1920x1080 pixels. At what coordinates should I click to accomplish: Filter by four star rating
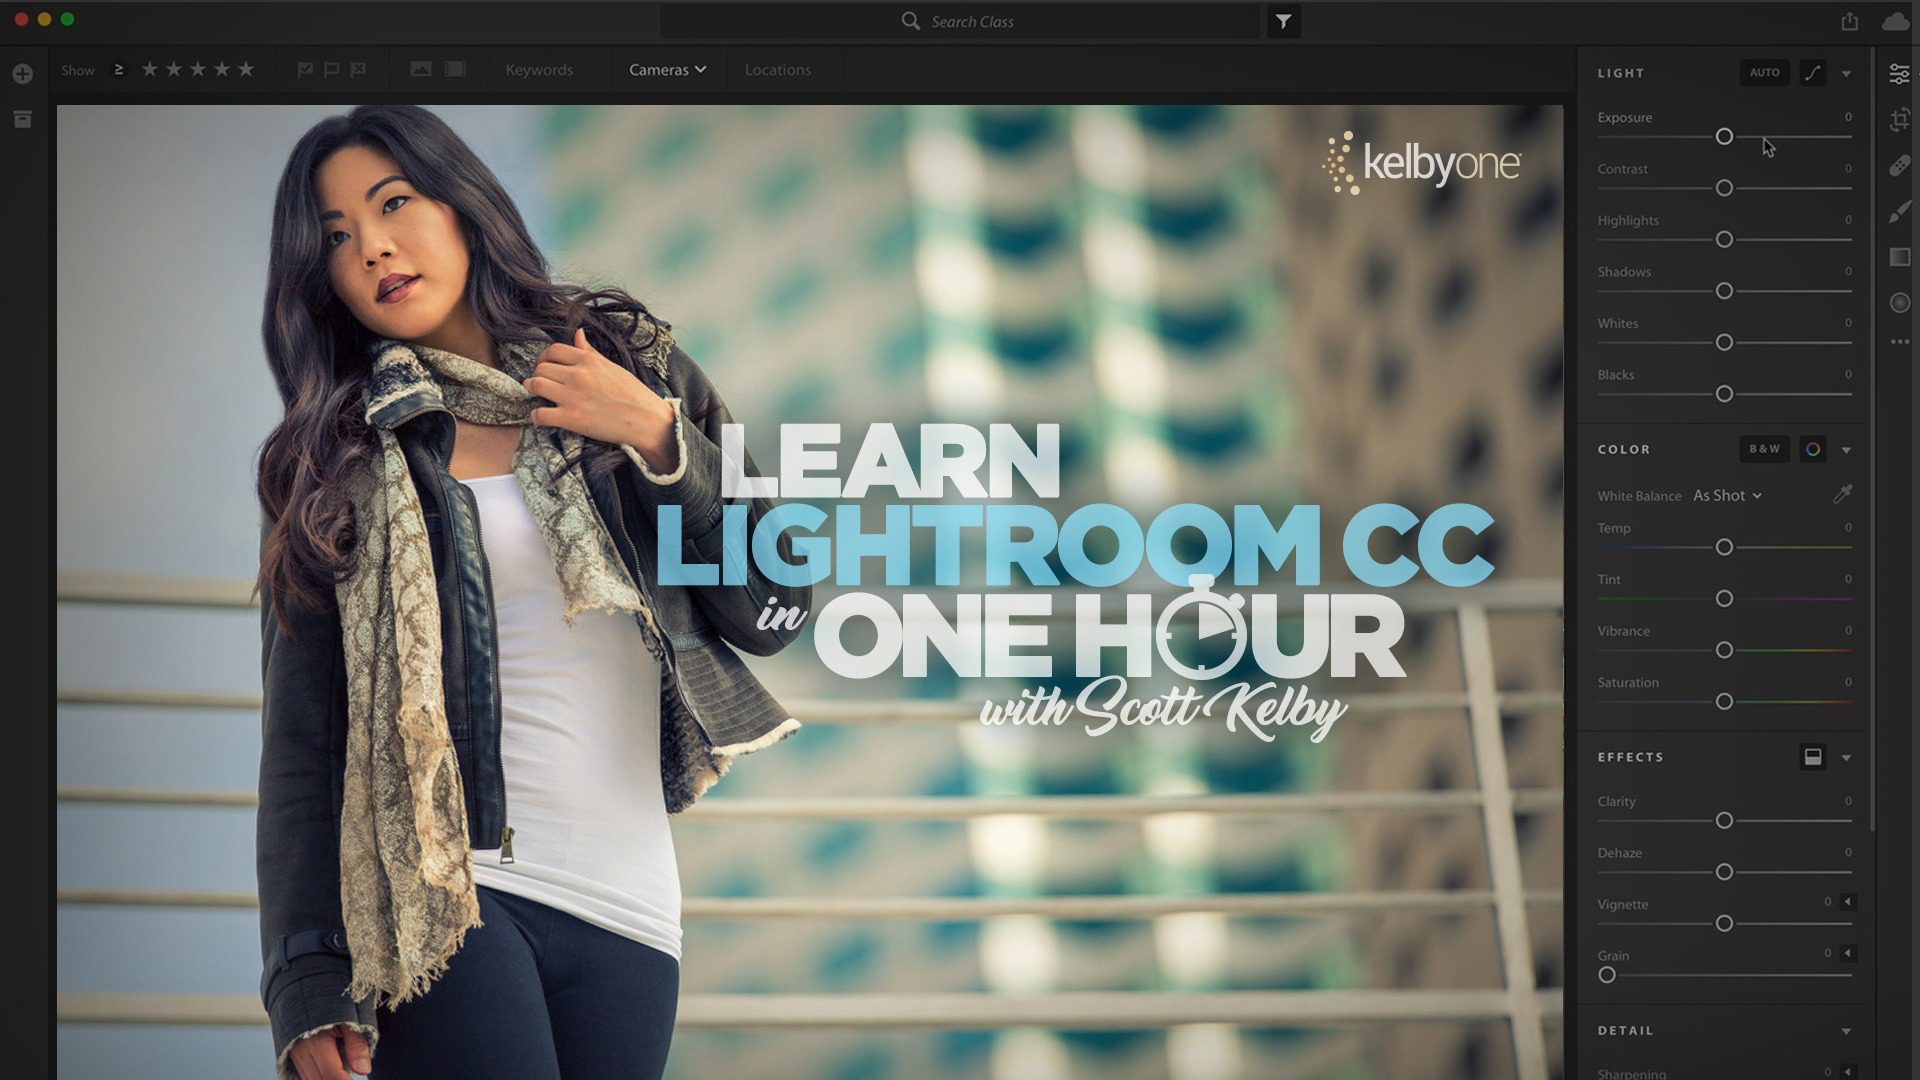222,69
